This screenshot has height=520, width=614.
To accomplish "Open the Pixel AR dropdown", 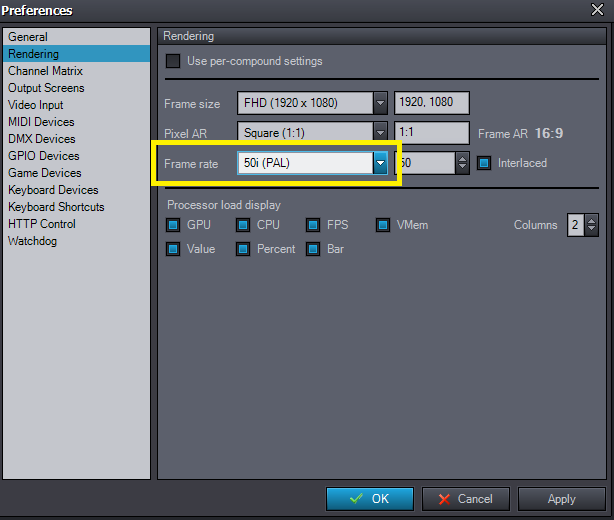I will point(380,133).
